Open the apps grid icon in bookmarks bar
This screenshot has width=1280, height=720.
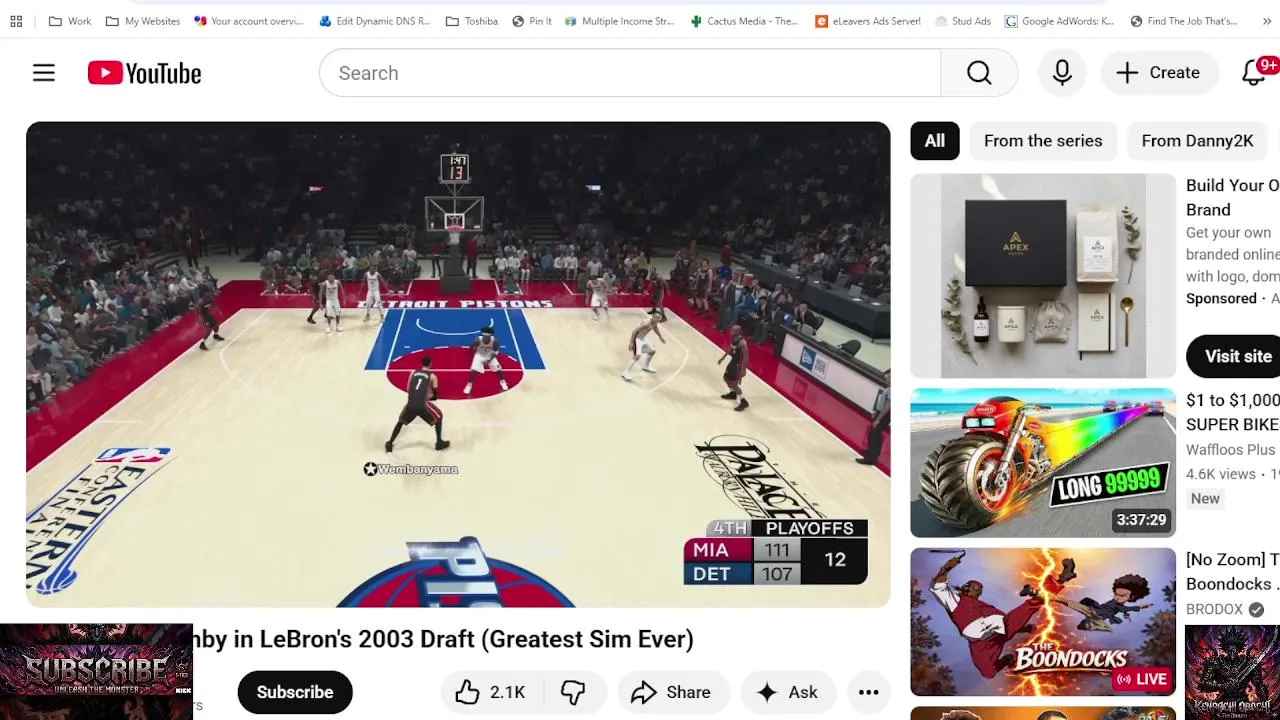[x=16, y=21]
